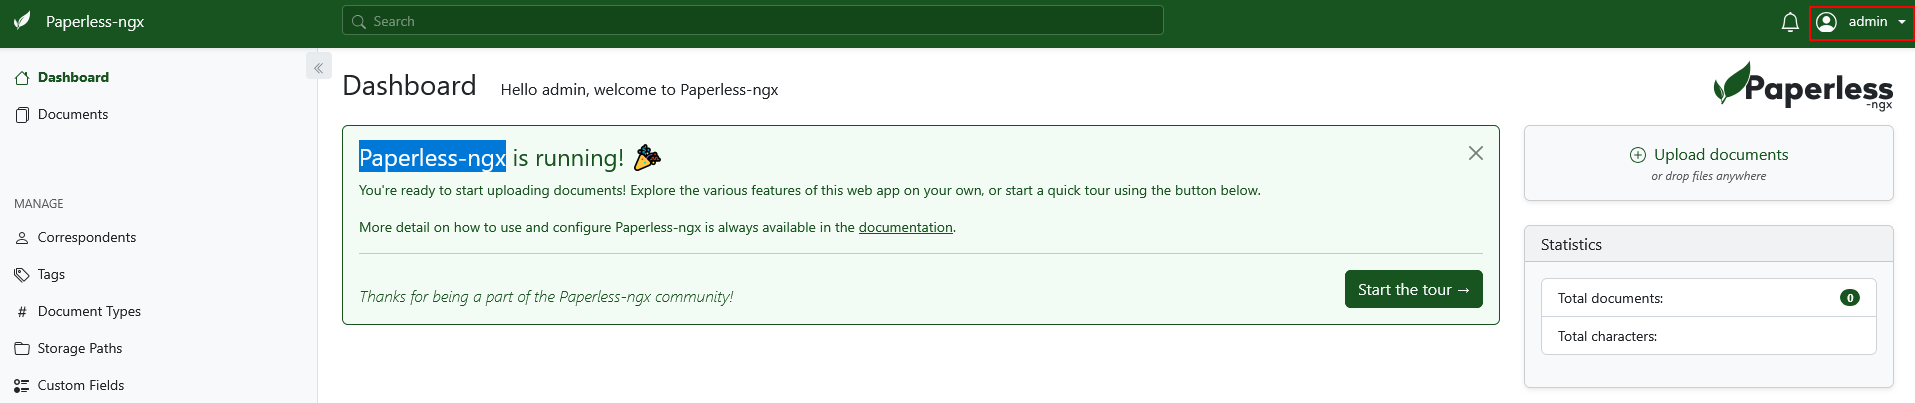Image resolution: width=1915 pixels, height=403 pixels.
Task: Dismiss the welcome banner with the X
Action: coord(1476,153)
